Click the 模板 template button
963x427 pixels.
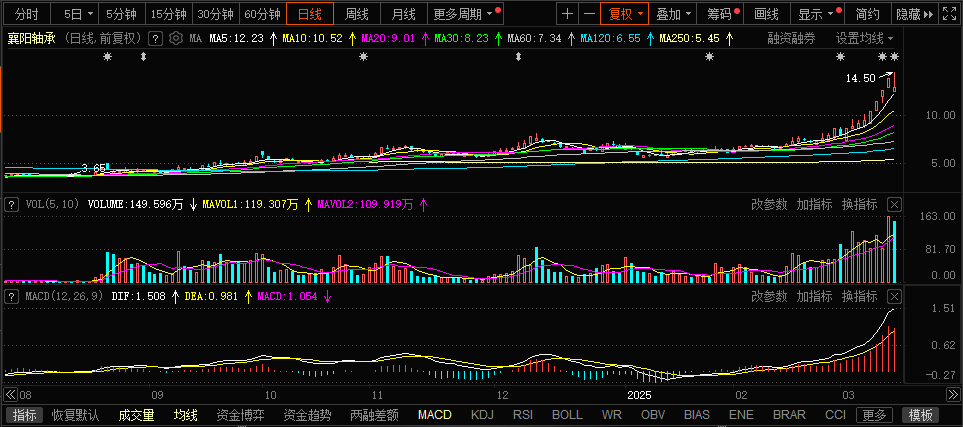point(921,415)
